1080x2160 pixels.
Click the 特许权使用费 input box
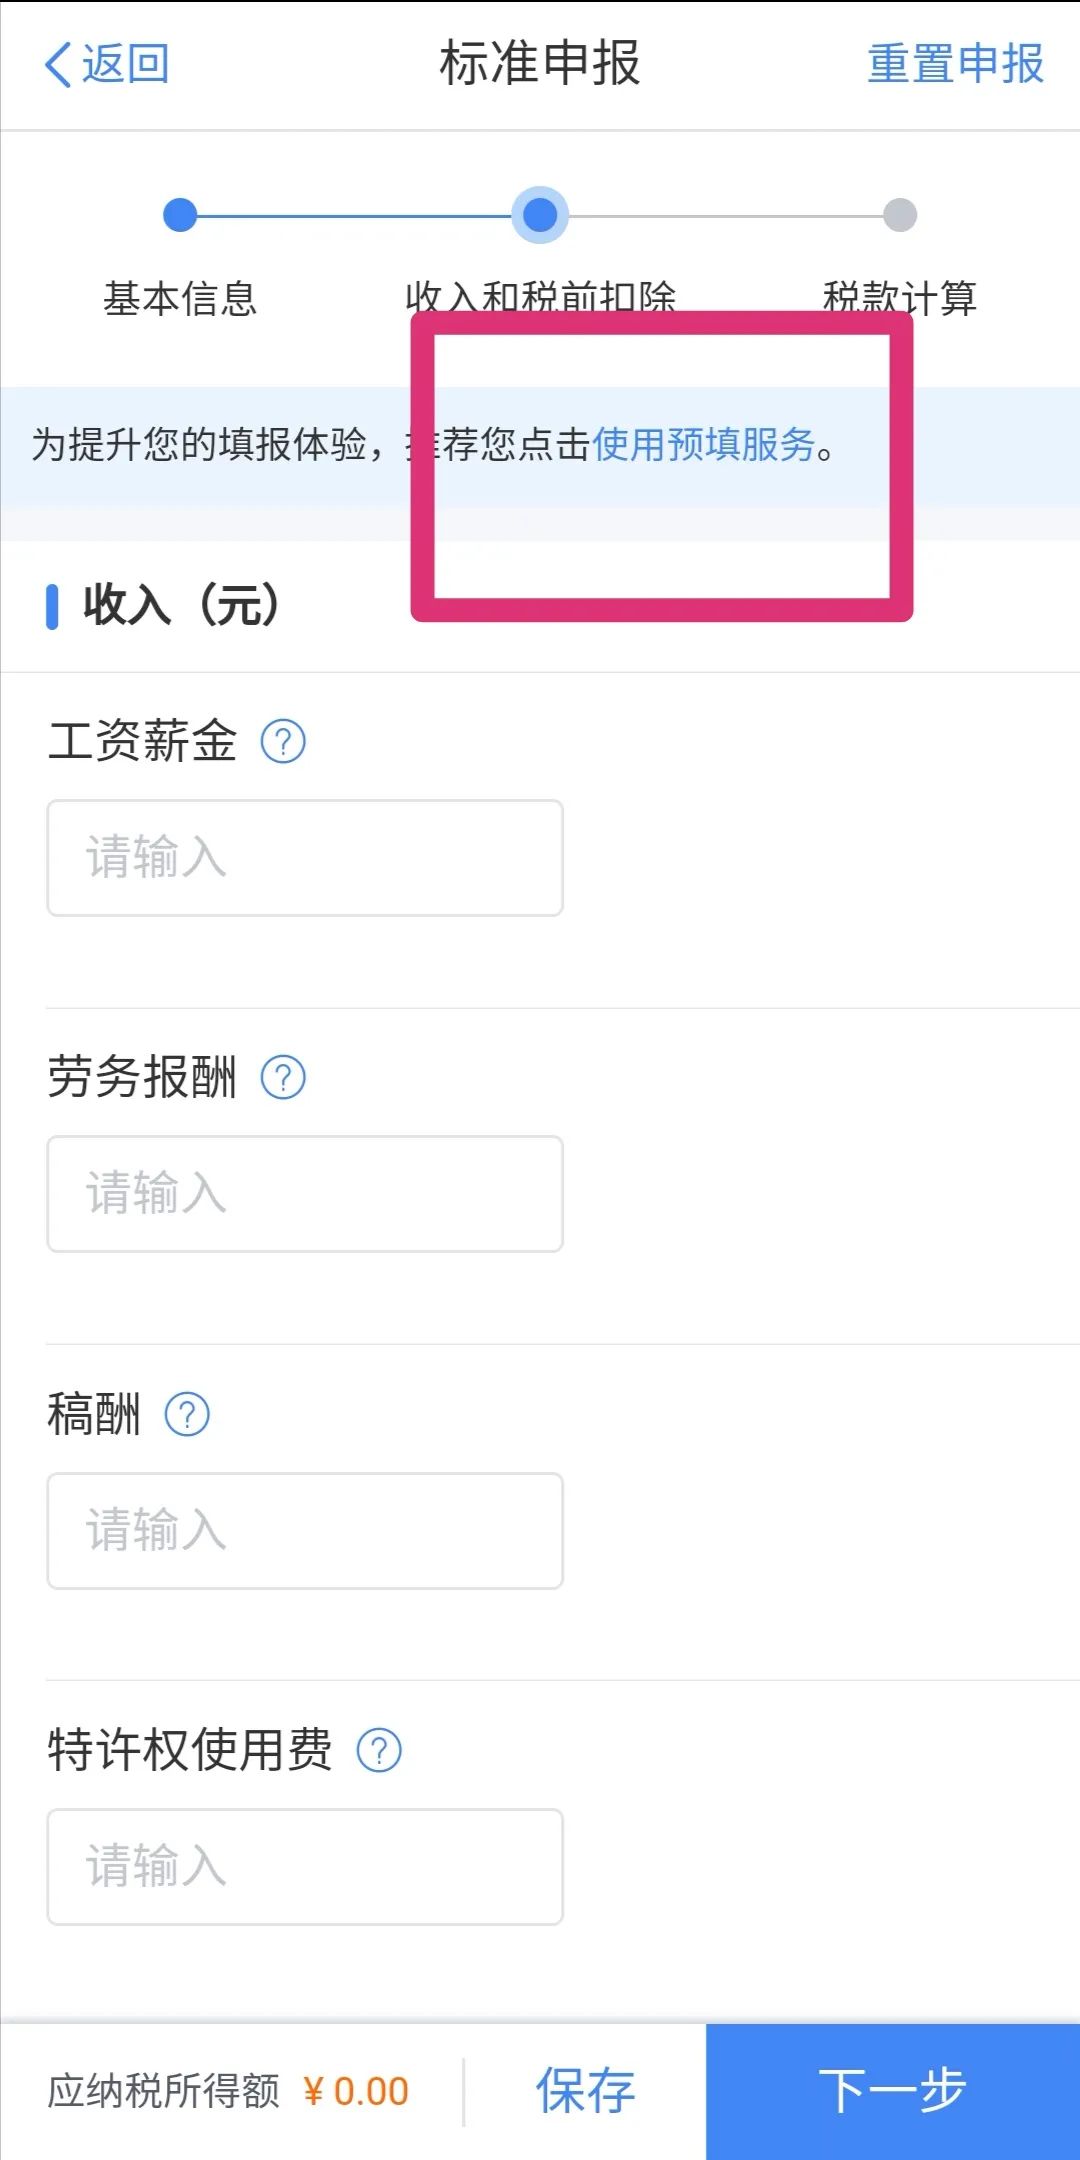(304, 1865)
